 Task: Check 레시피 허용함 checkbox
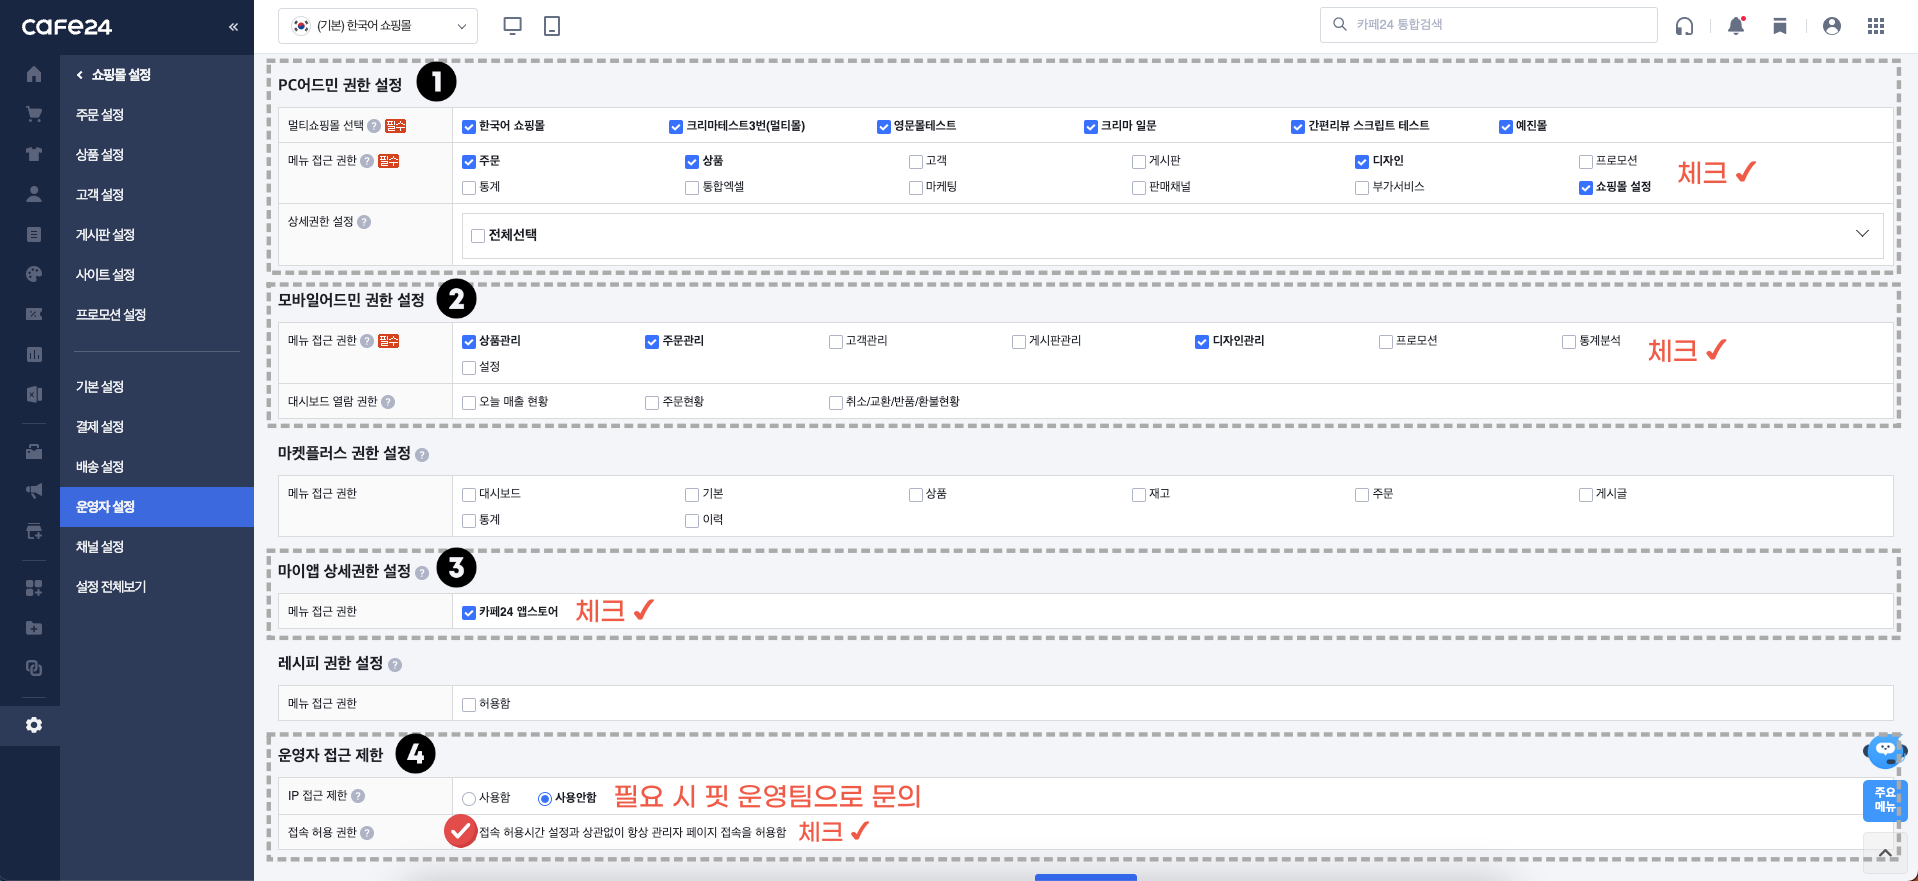coord(469,705)
